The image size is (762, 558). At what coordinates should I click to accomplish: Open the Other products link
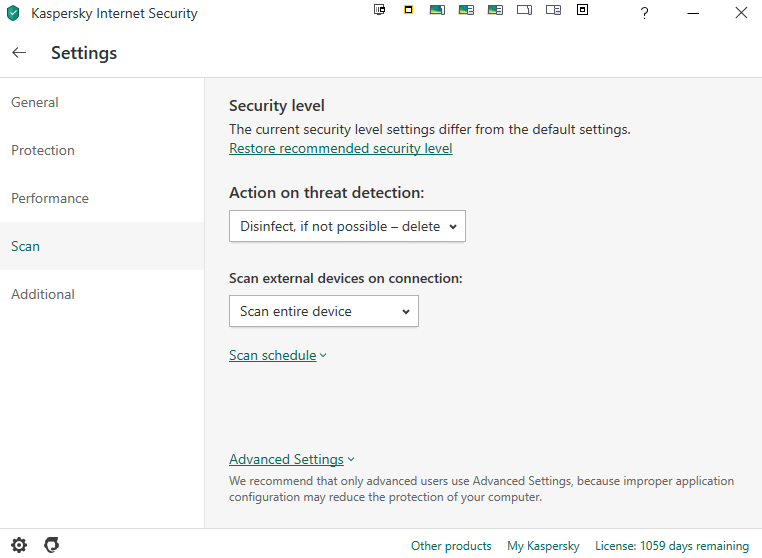451,546
